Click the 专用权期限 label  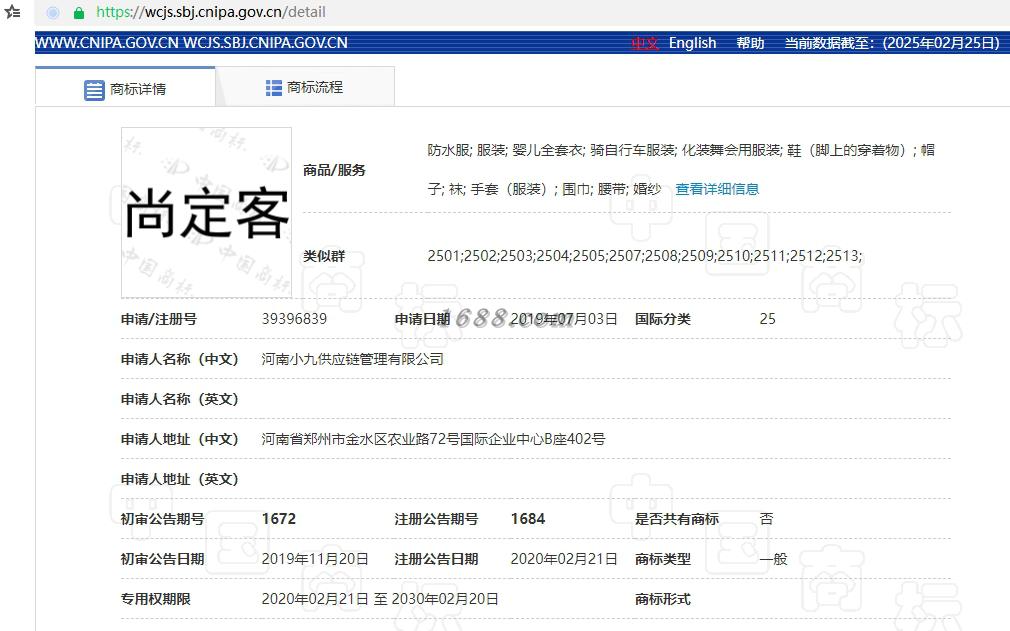click(156, 599)
